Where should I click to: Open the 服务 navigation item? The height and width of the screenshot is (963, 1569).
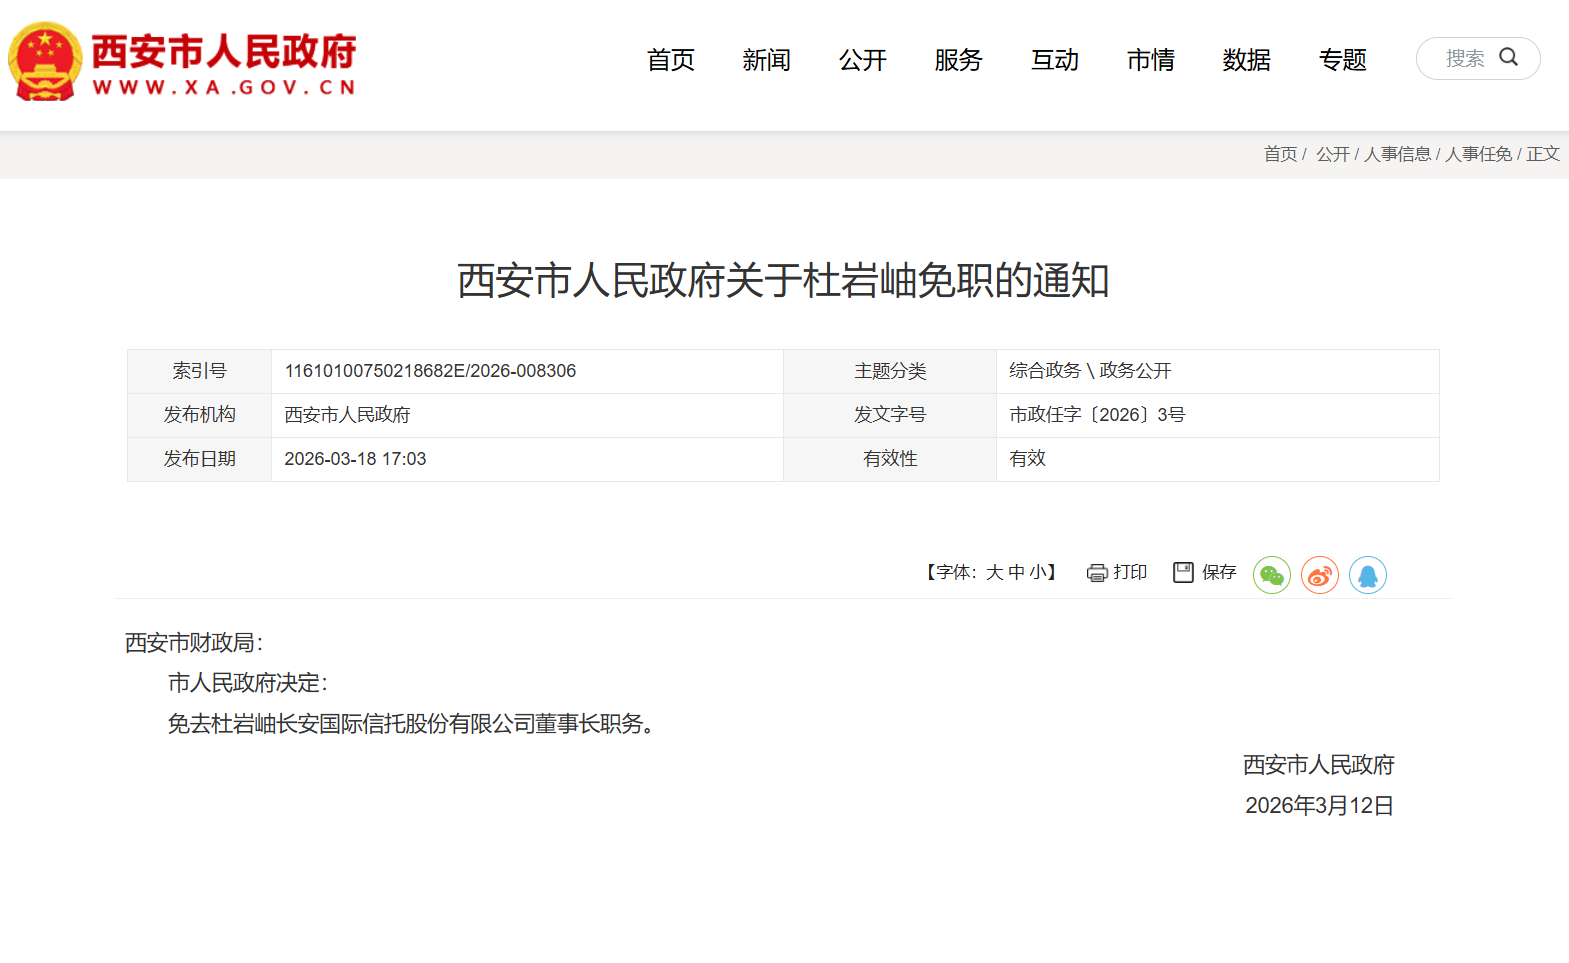point(958,60)
